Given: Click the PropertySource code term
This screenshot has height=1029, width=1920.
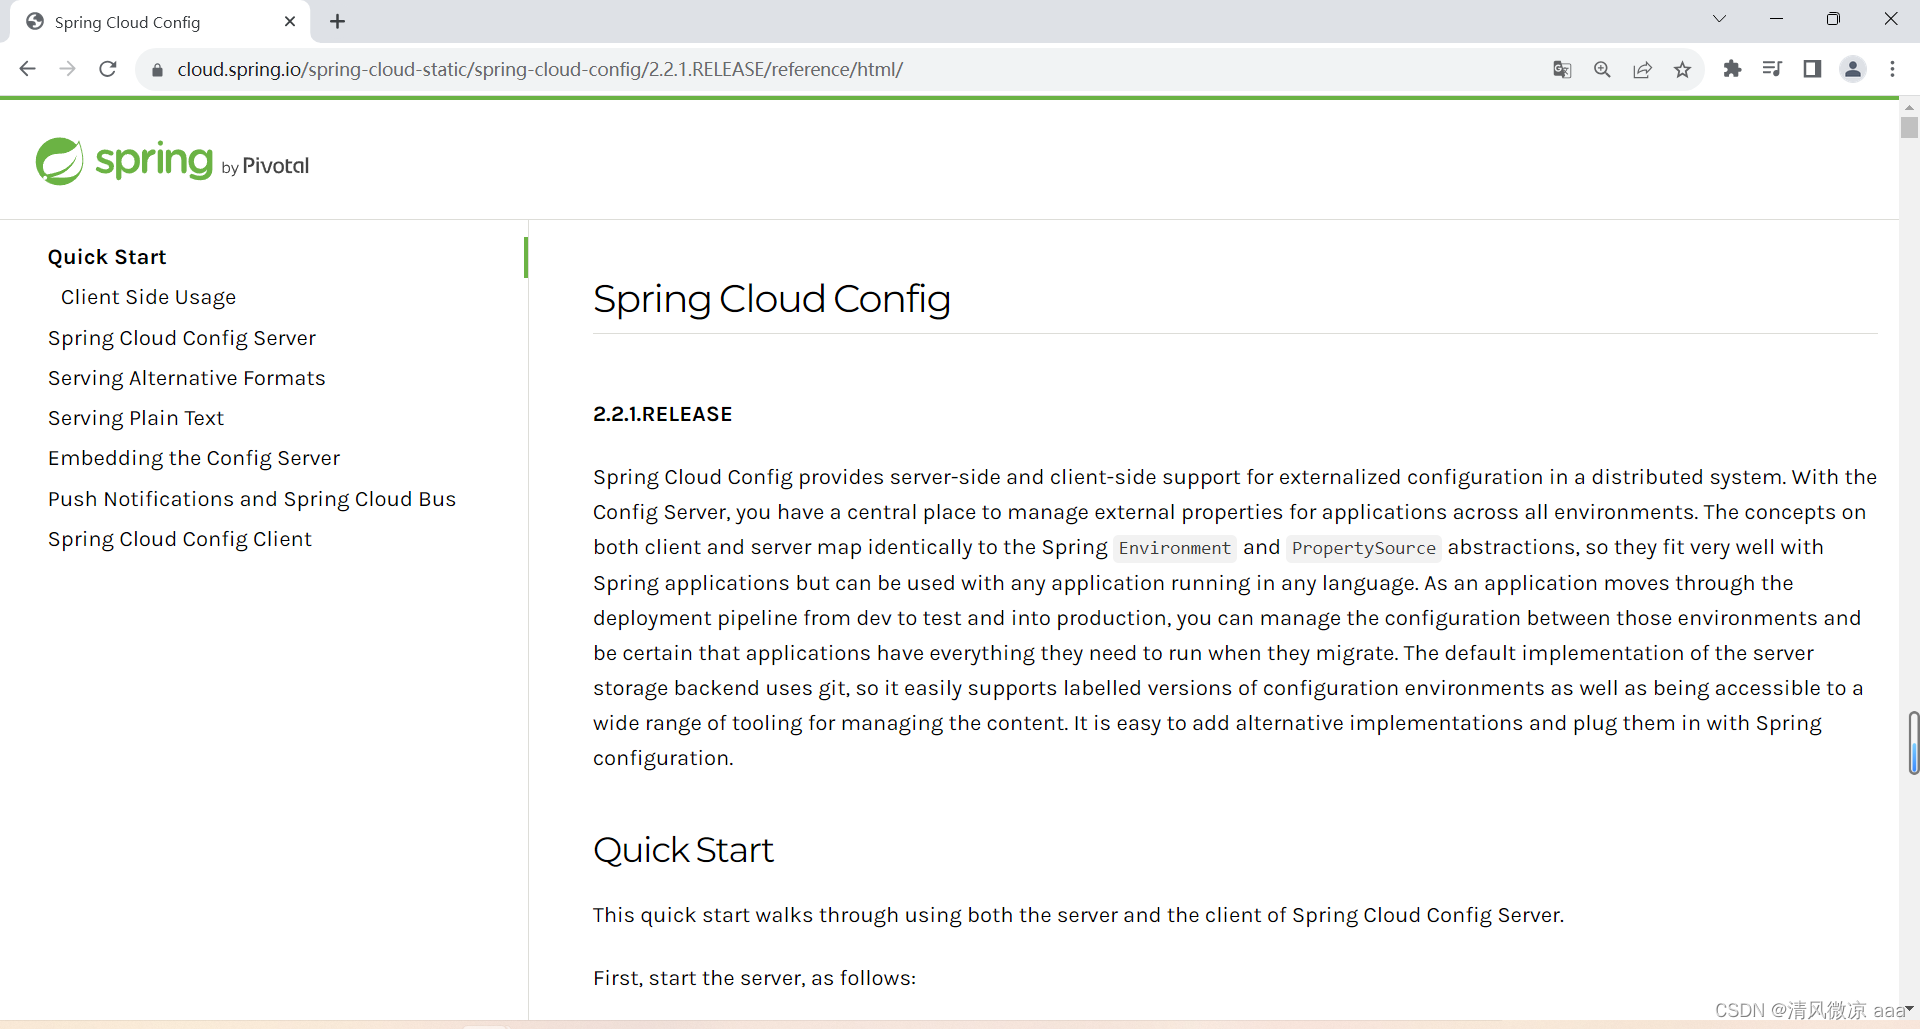Looking at the screenshot, I should (x=1364, y=548).
